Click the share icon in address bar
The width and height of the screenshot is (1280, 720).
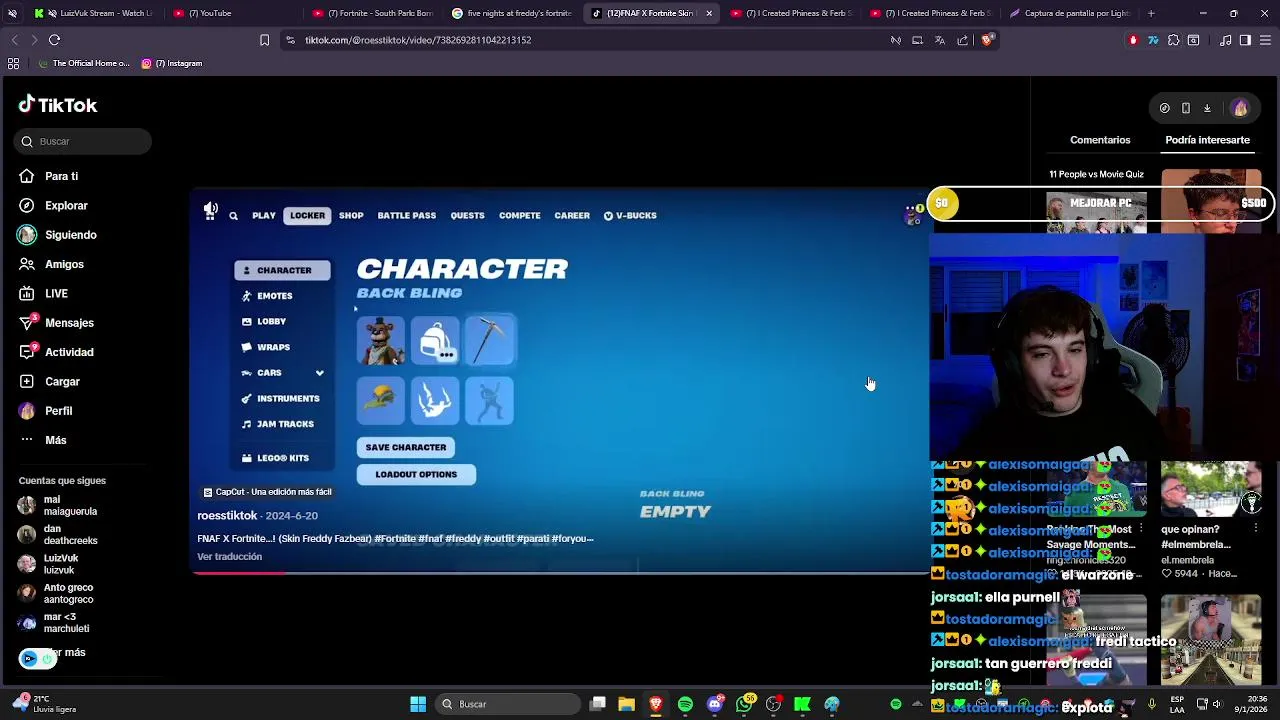pyautogui.click(x=962, y=40)
